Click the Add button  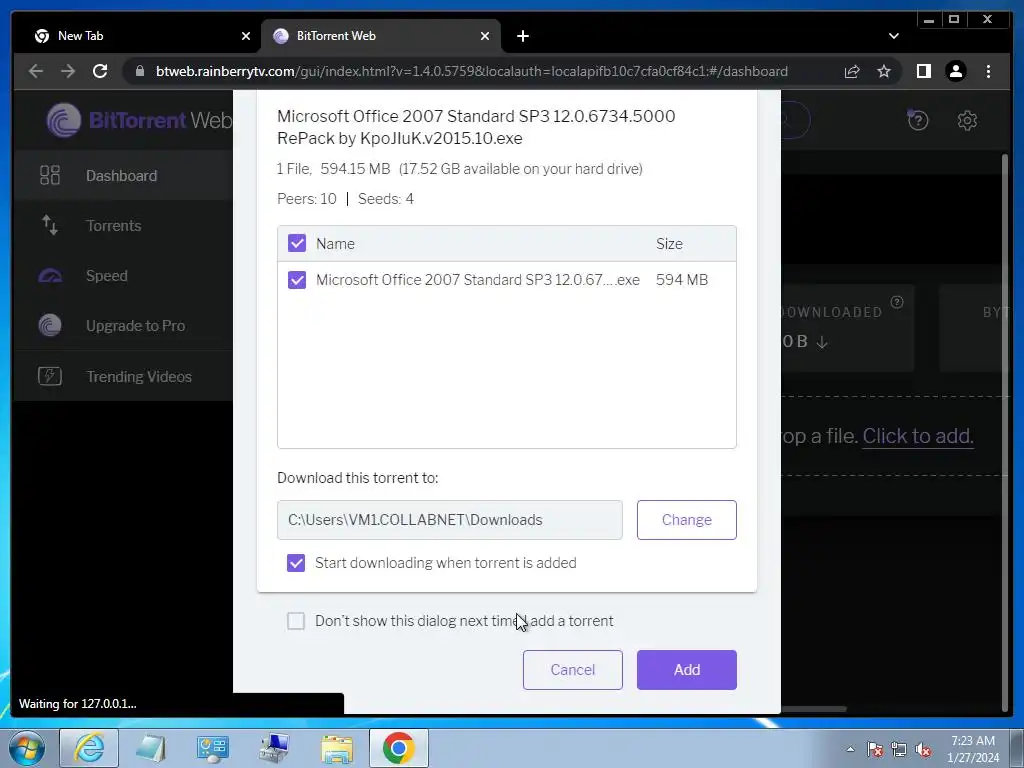pos(686,669)
